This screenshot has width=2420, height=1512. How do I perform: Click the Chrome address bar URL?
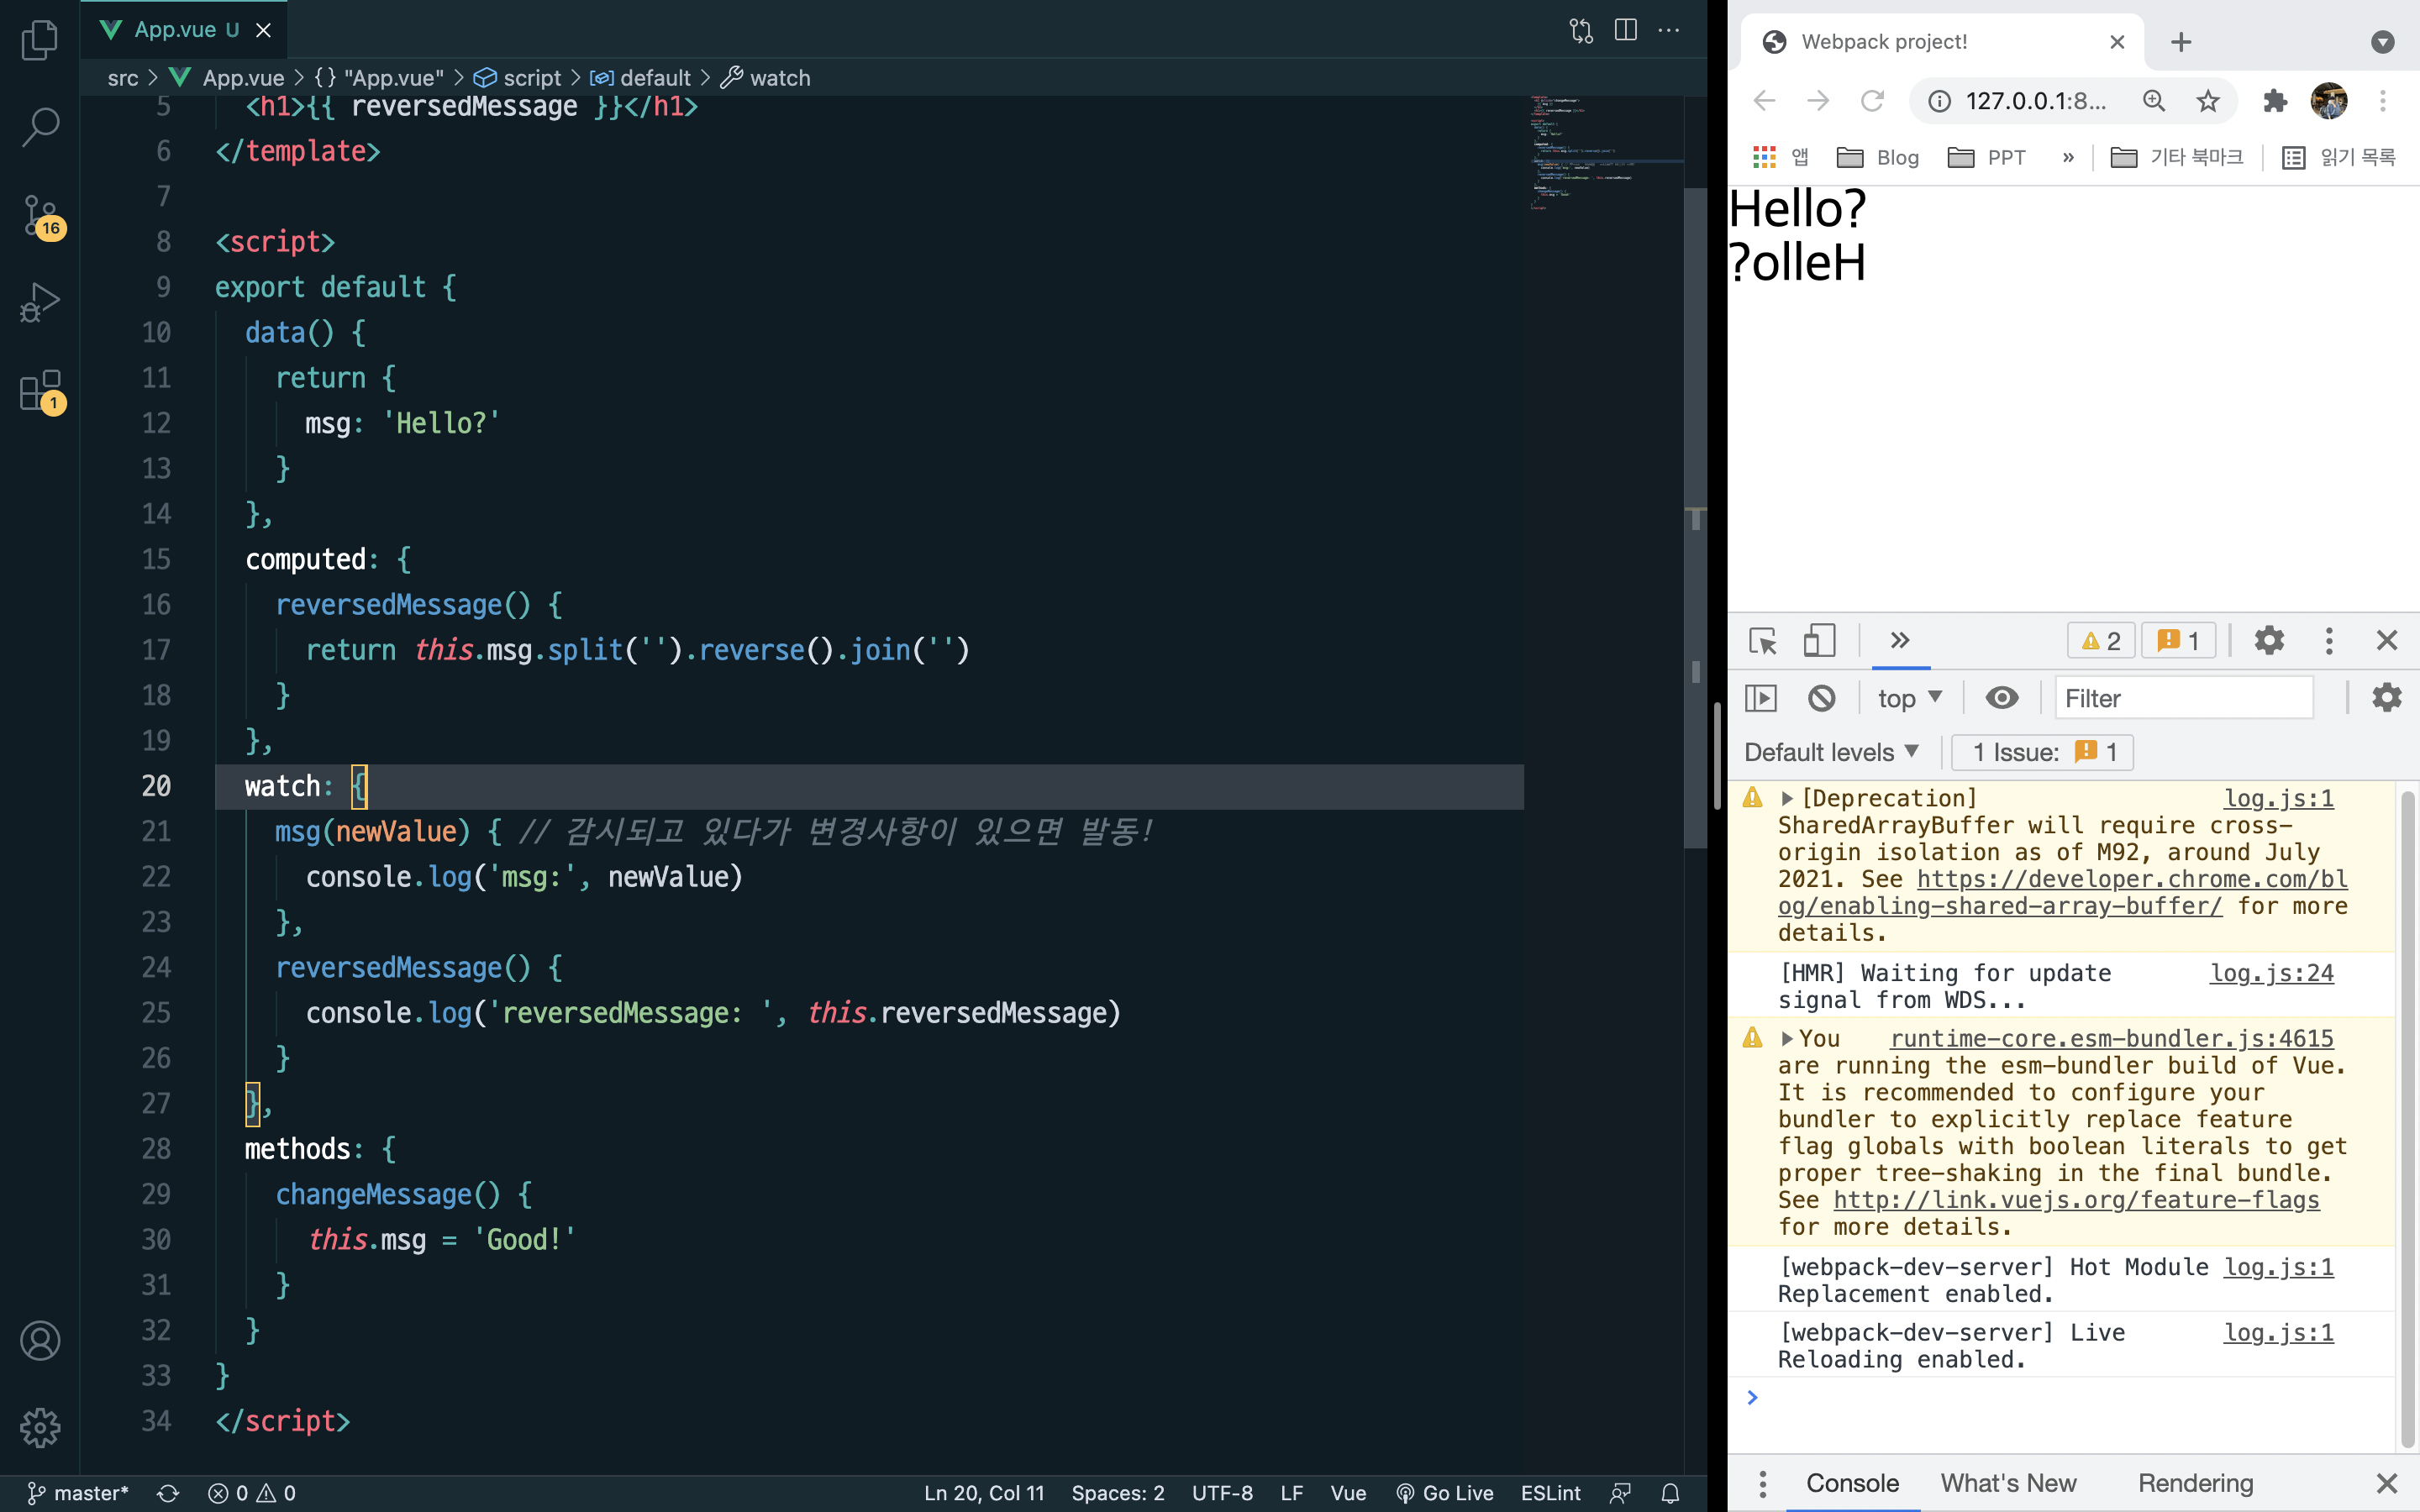2035,101
